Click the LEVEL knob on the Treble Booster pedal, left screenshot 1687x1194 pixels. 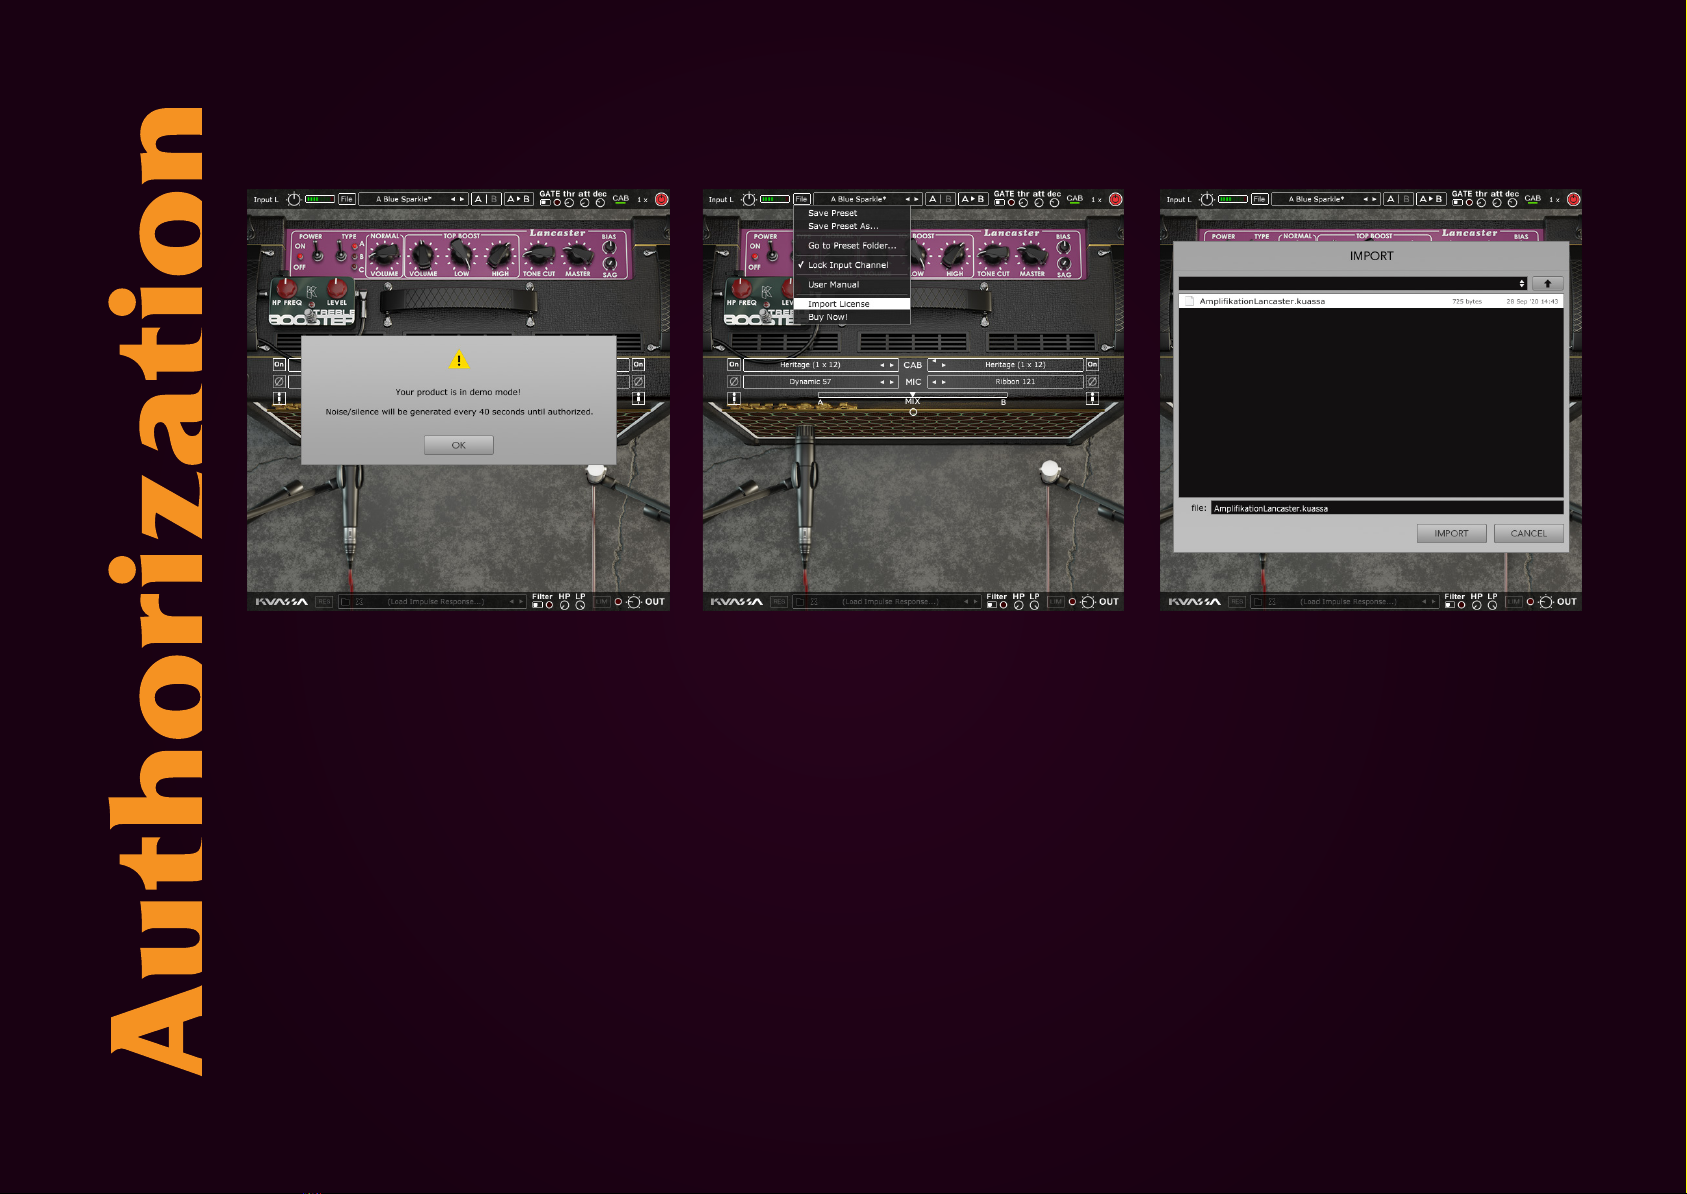tap(337, 289)
